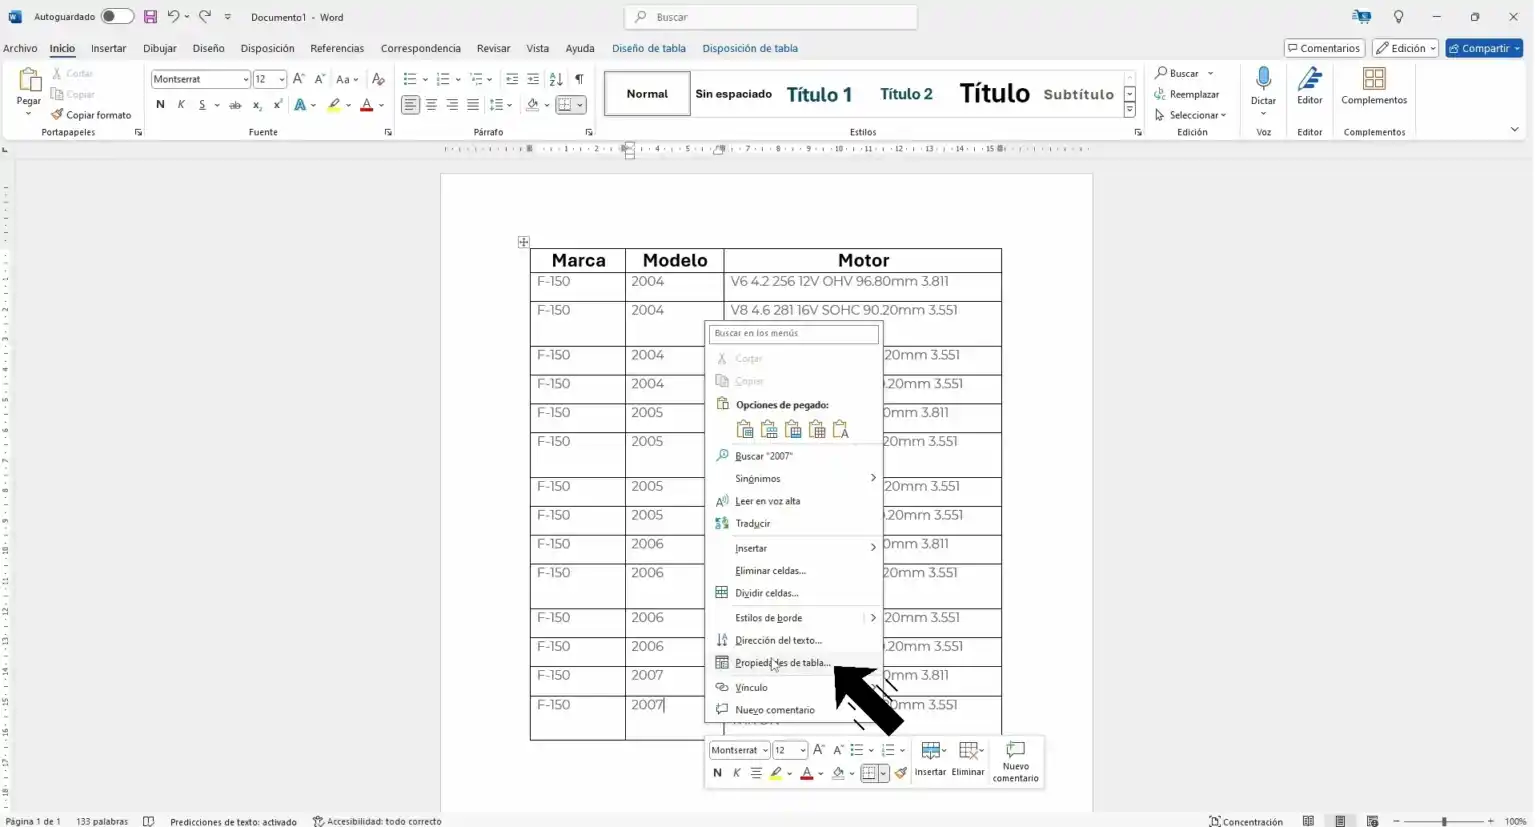
Task: Click the Pegar paste icon
Action: pos(29,81)
